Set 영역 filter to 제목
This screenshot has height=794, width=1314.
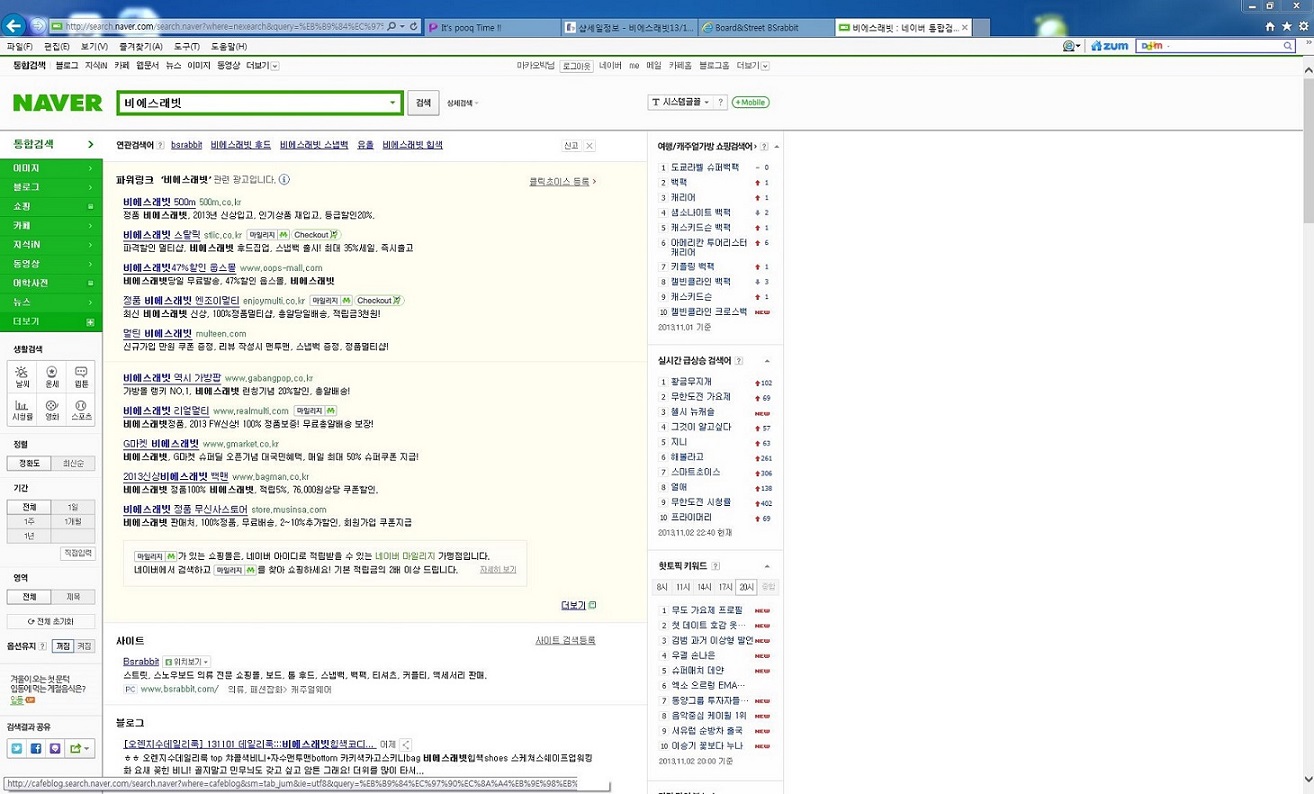(x=73, y=597)
